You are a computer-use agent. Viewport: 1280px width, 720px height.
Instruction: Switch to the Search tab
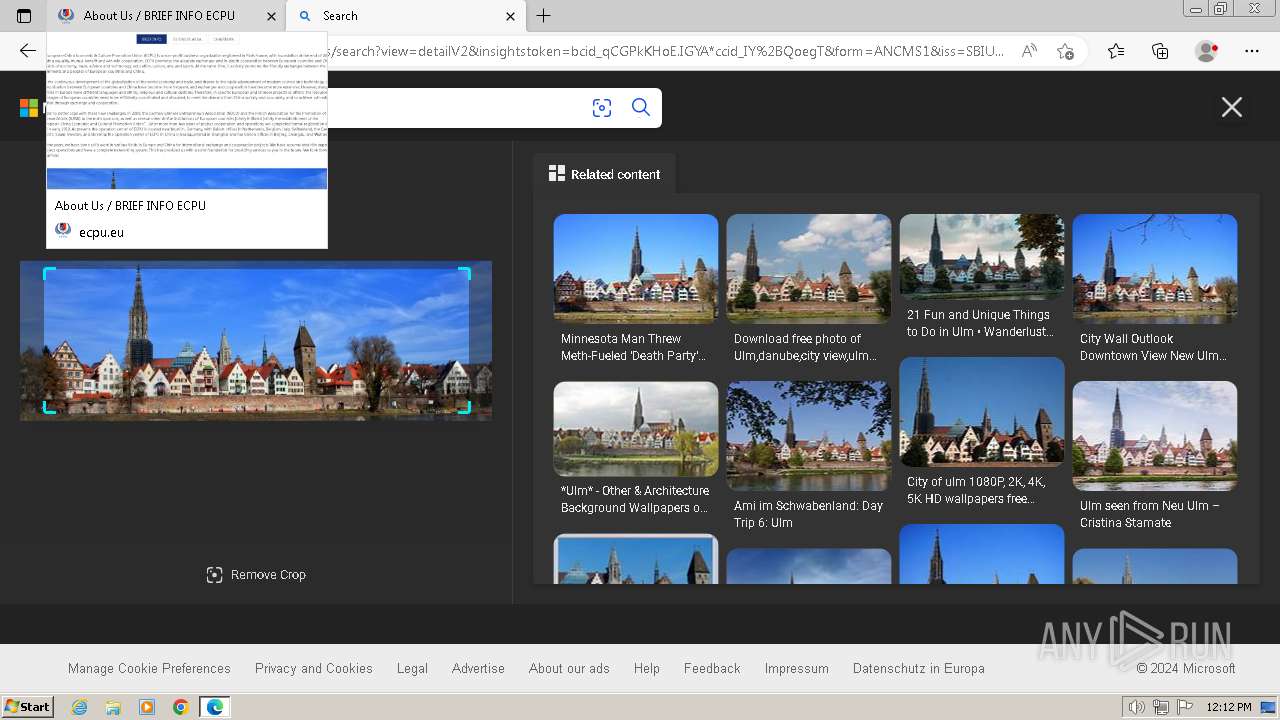click(x=405, y=16)
